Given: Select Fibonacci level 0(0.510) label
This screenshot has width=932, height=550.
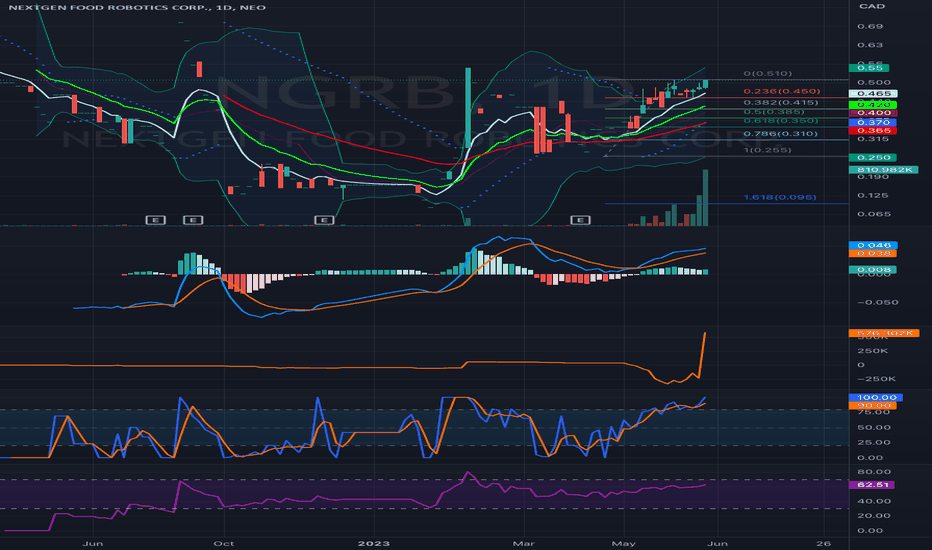Looking at the screenshot, I should (x=767, y=73).
